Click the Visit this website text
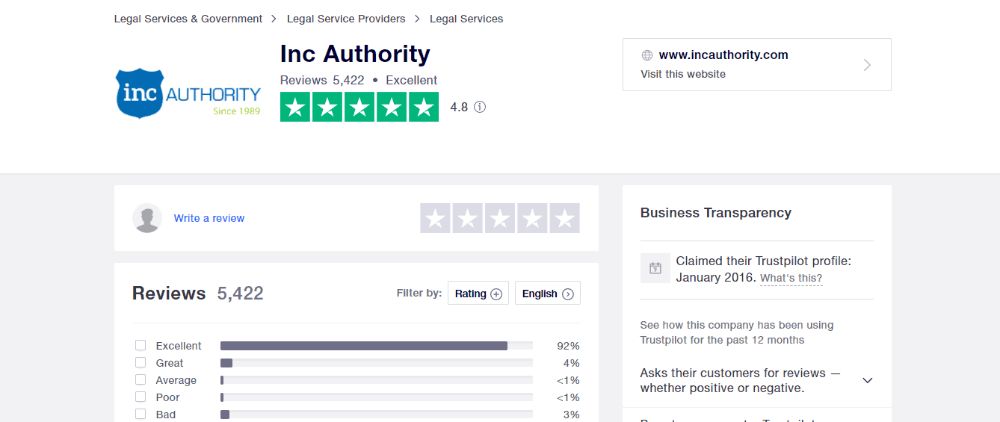The height and width of the screenshot is (422, 1000). pos(683,74)
